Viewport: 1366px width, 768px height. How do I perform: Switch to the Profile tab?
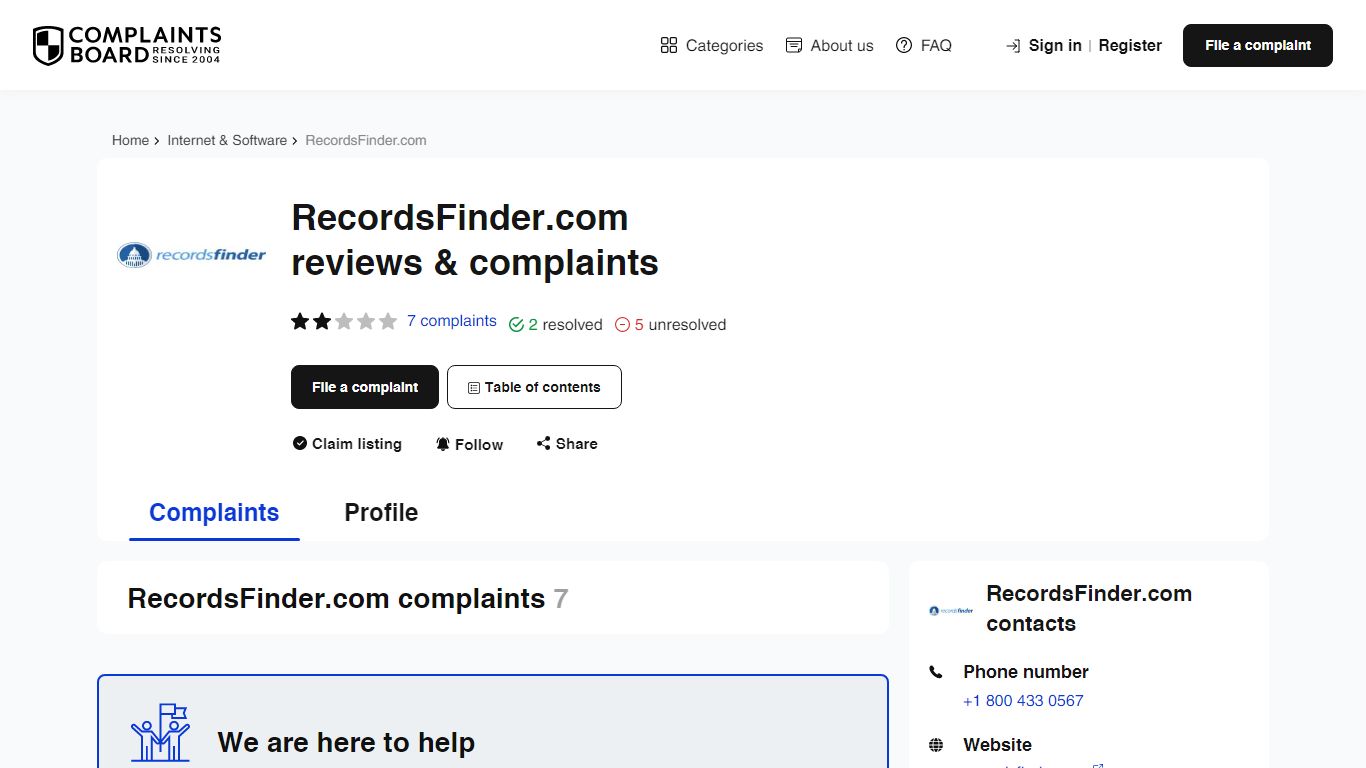381,513
